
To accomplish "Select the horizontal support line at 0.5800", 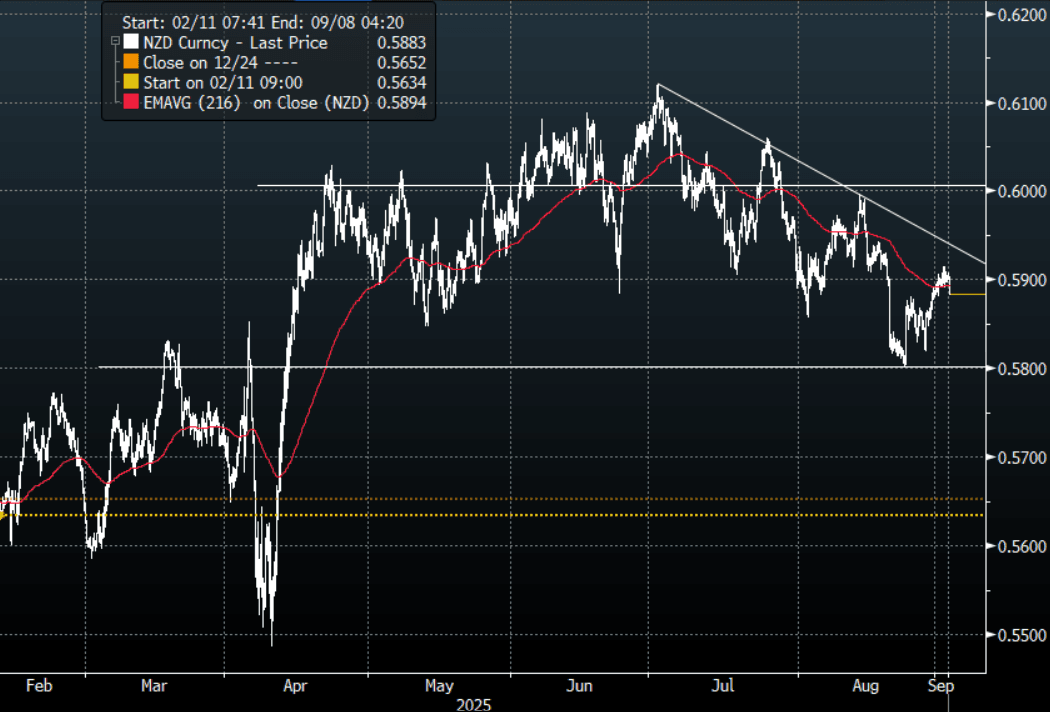I will coord(500,368).
